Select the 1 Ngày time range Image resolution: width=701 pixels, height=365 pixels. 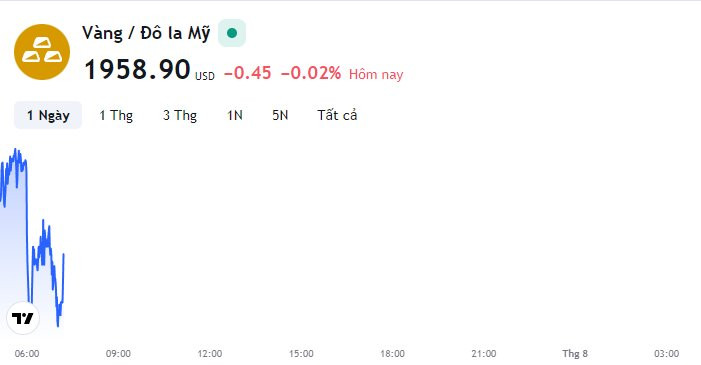(48, 115)
